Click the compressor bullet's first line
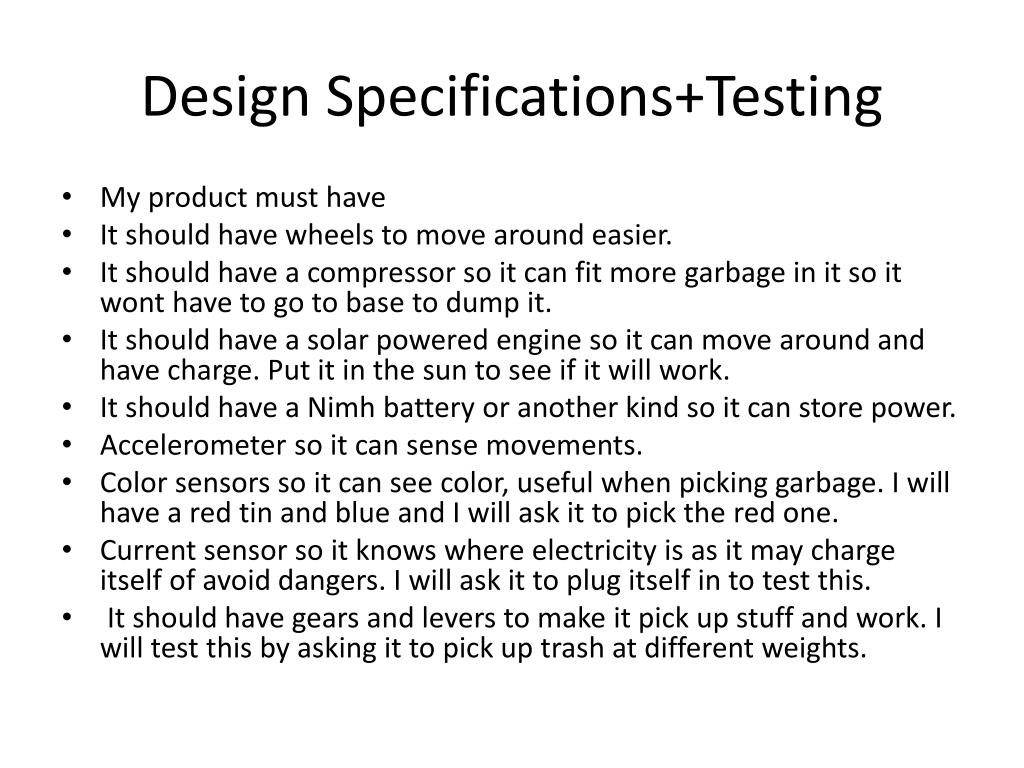 (x=500, y=273)
